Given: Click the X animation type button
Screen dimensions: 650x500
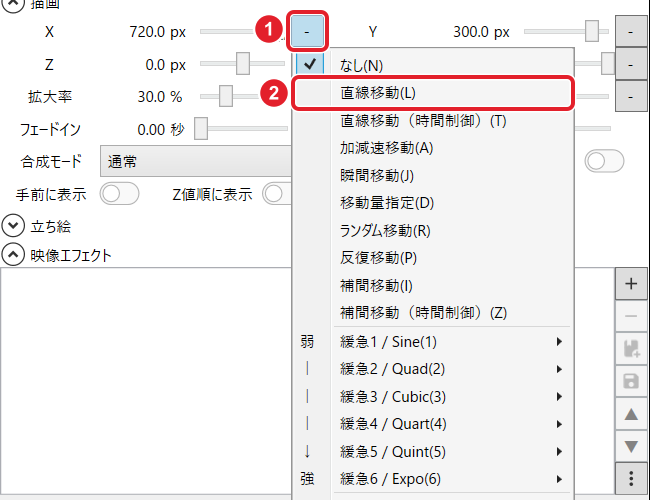Looking at the screenshot, I should (x=307, y=32).
